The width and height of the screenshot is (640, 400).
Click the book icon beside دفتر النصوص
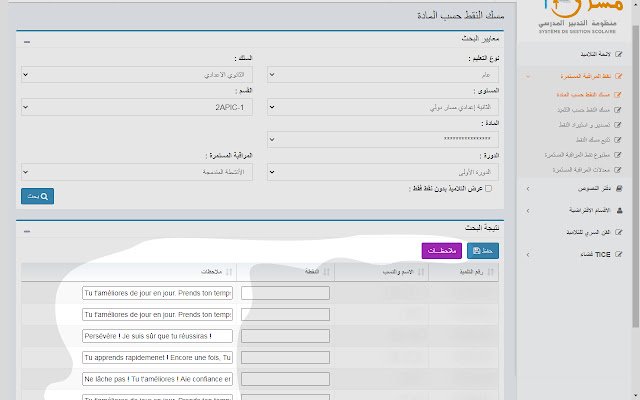[619, 188]
